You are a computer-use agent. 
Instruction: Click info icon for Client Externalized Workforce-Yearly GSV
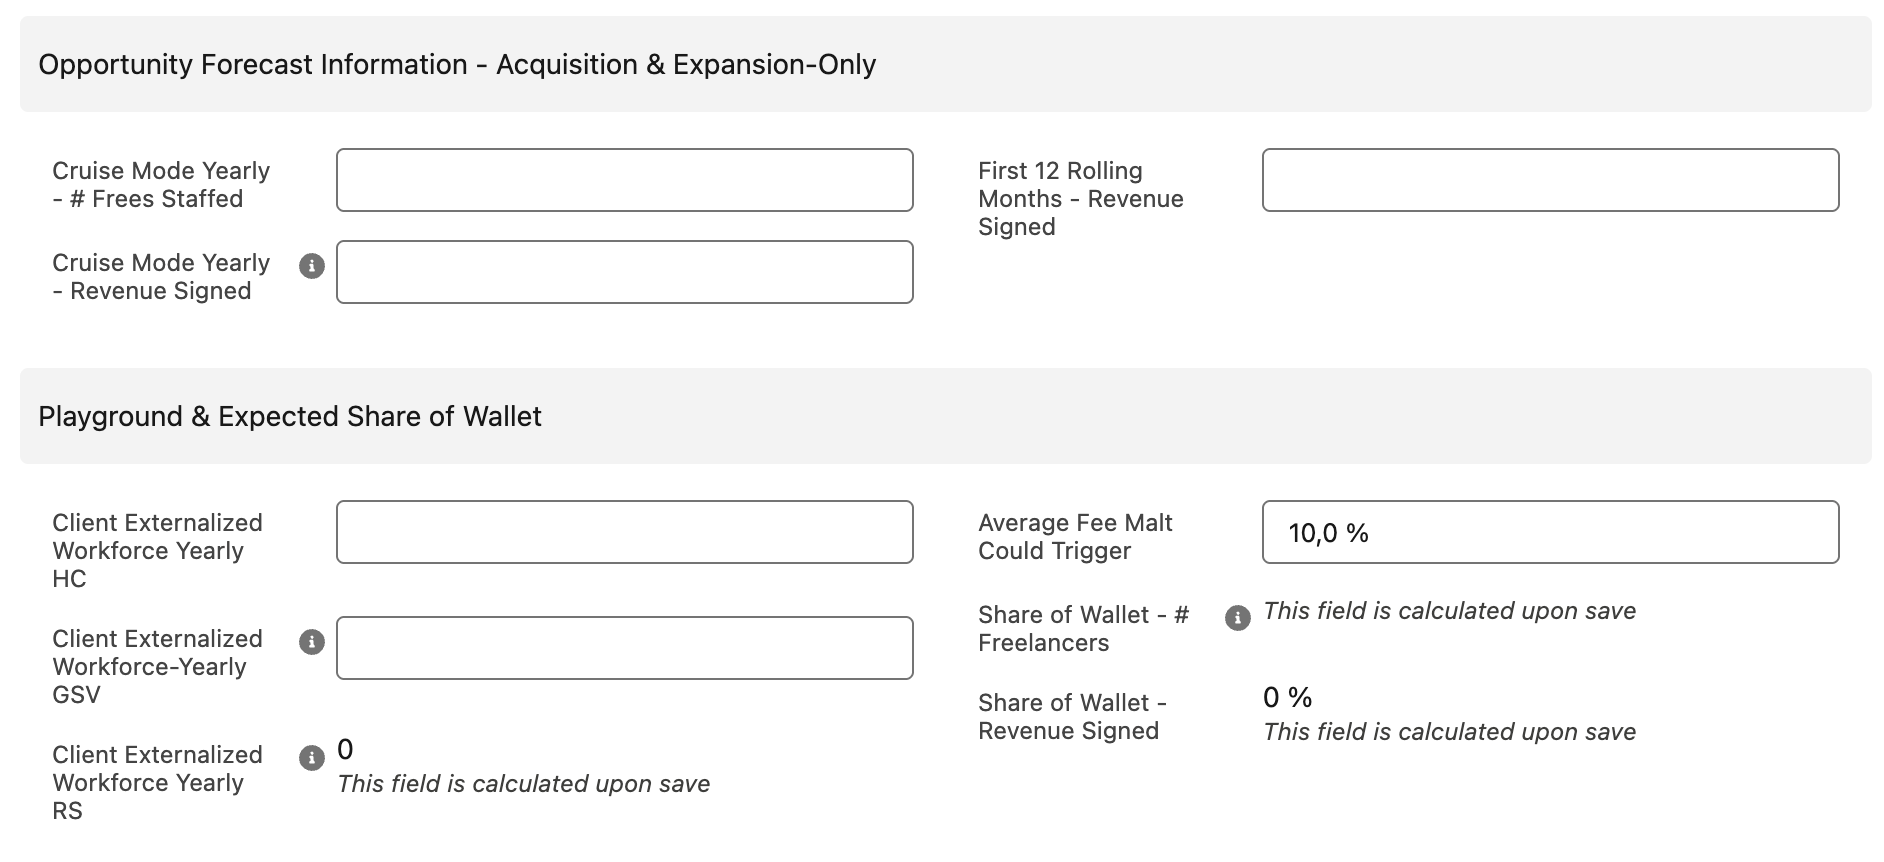pos(312,642)
